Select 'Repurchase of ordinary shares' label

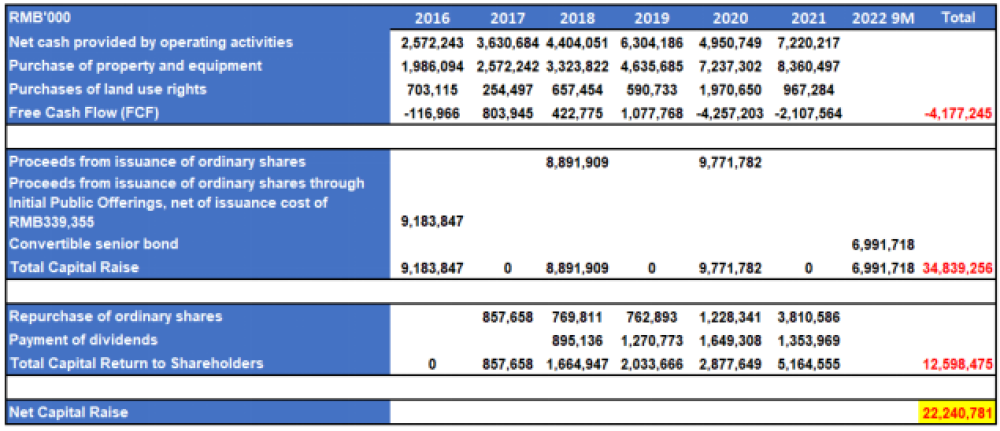[115, 316]
